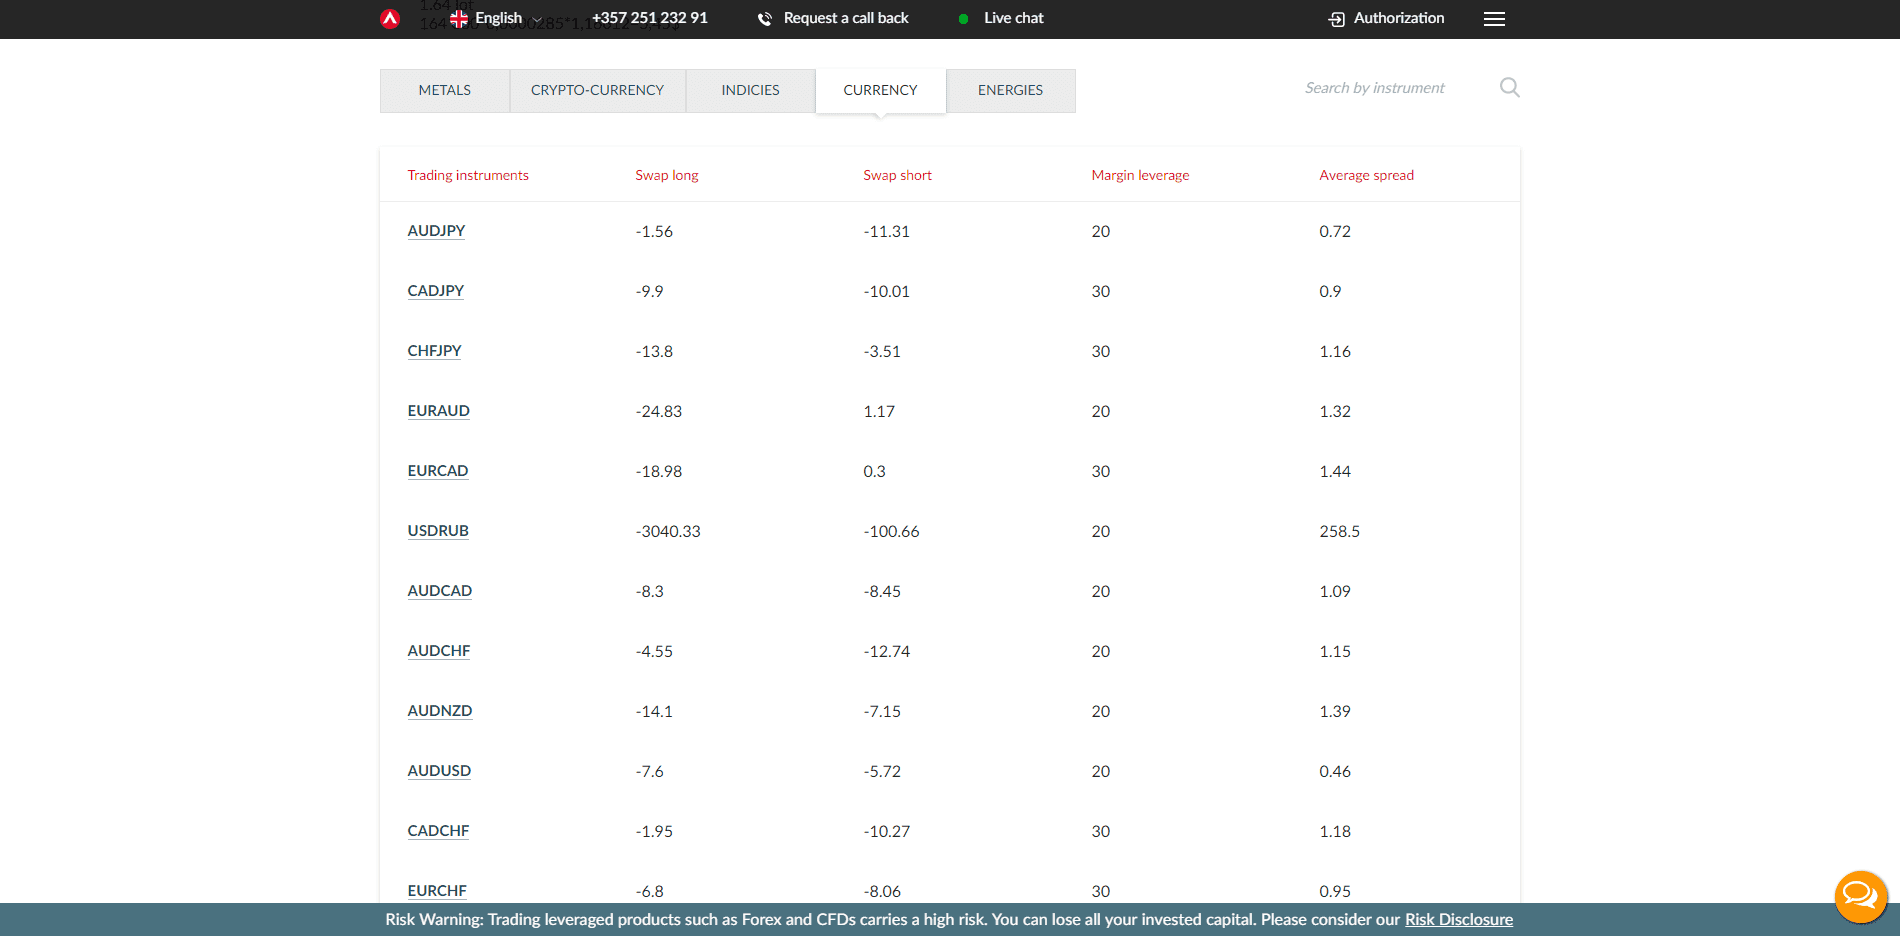Click the UK flag language icon
The height and width of the screenshot is (936, 1900).
pyautogui.click(x=459, y=19)
